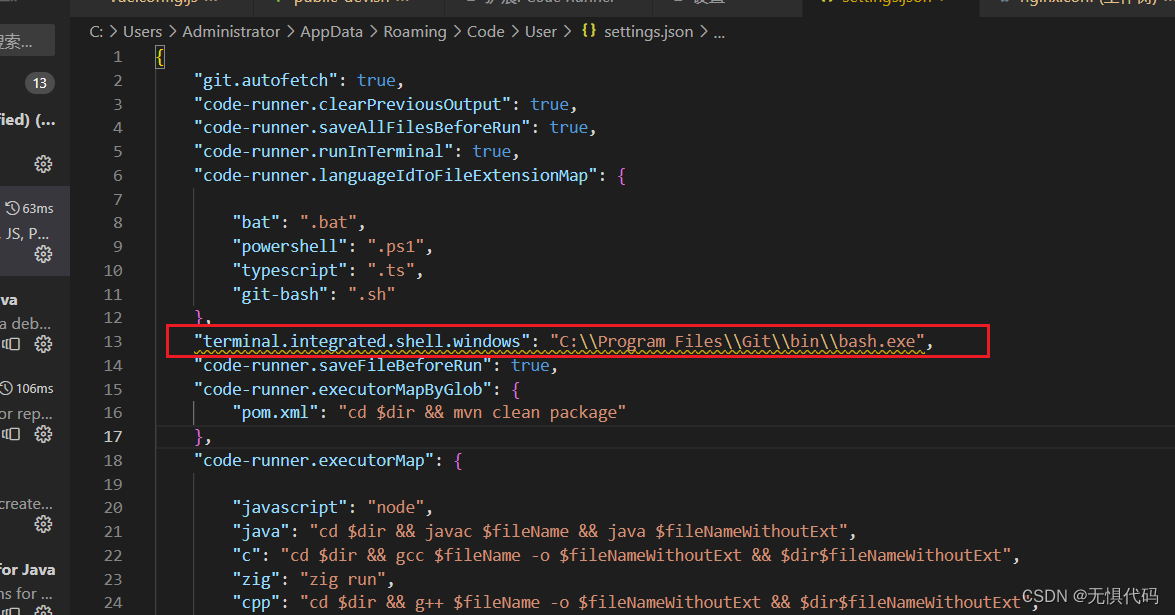Click line number 17 in the editor gutter
The image size is (1175, 615).
click(x=113, y=436)
